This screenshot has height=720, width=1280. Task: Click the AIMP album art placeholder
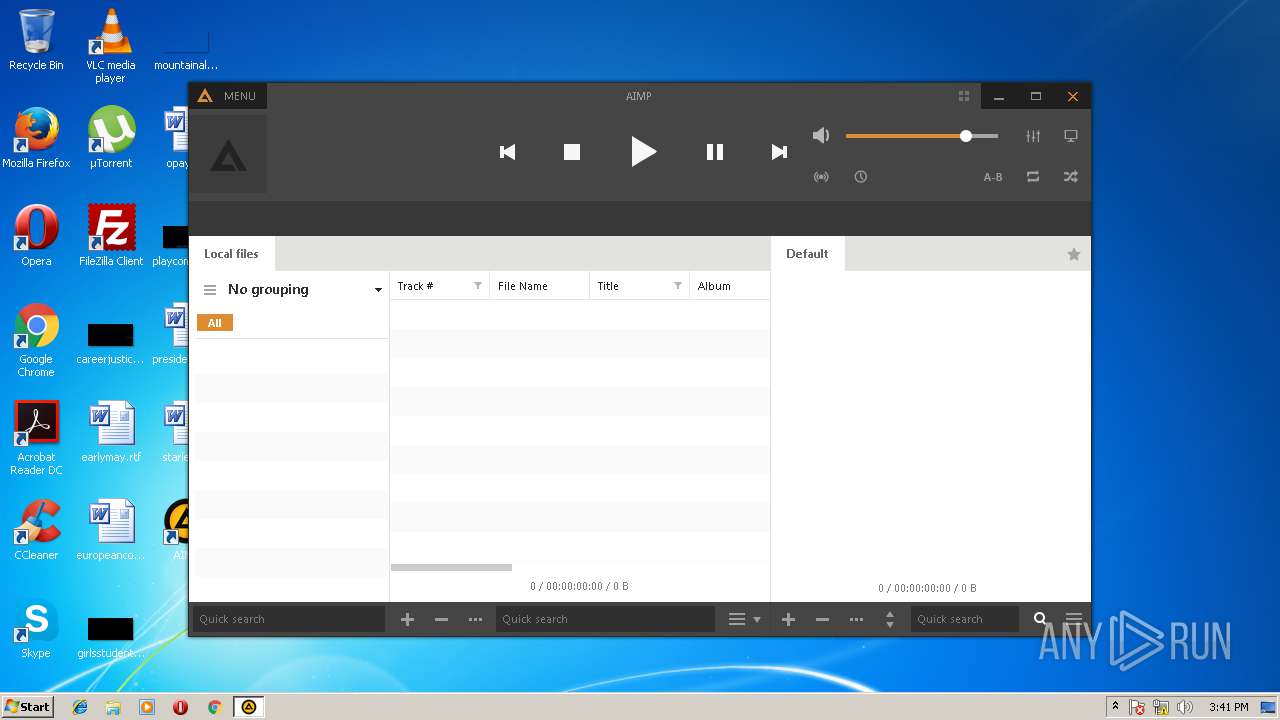click(x=228, y=154)
